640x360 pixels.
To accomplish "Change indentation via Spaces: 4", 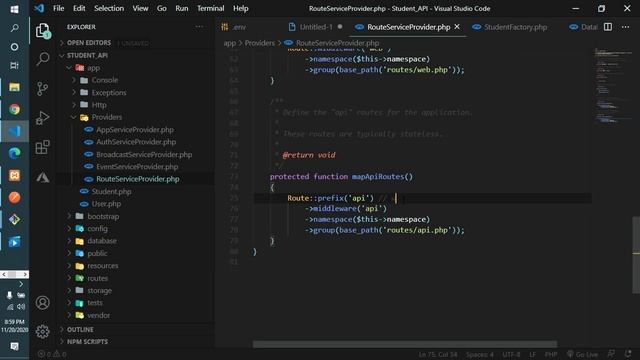I will [480, 354].
